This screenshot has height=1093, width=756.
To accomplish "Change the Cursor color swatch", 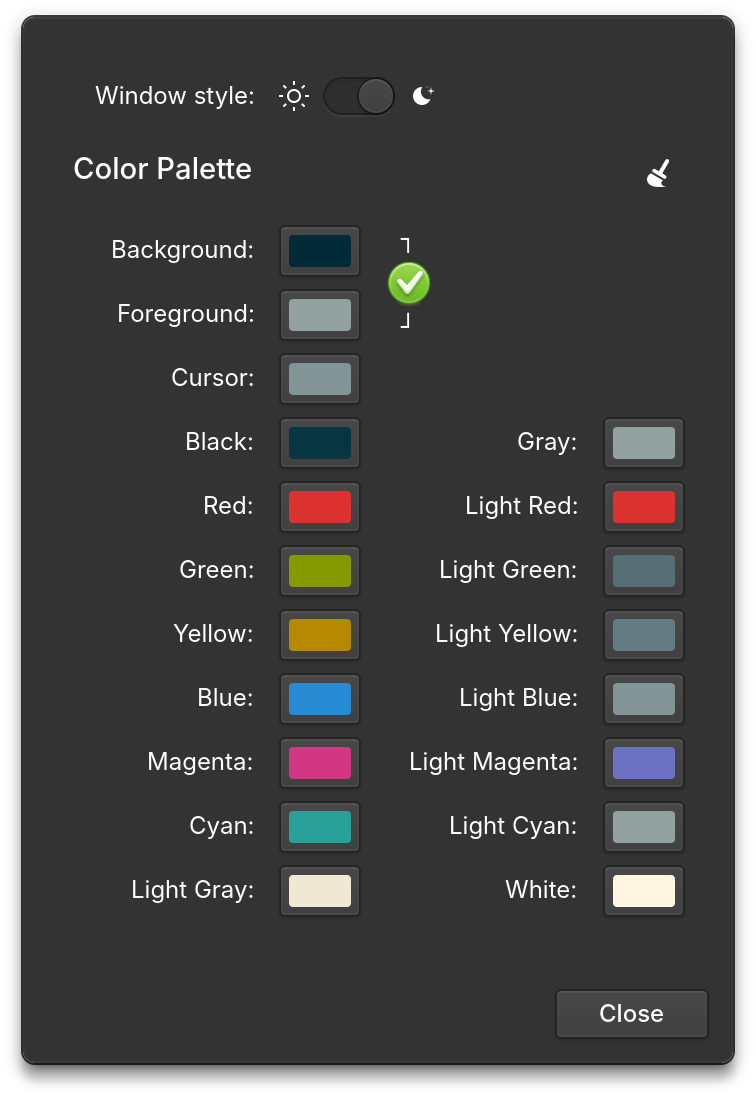I will 320,379.
